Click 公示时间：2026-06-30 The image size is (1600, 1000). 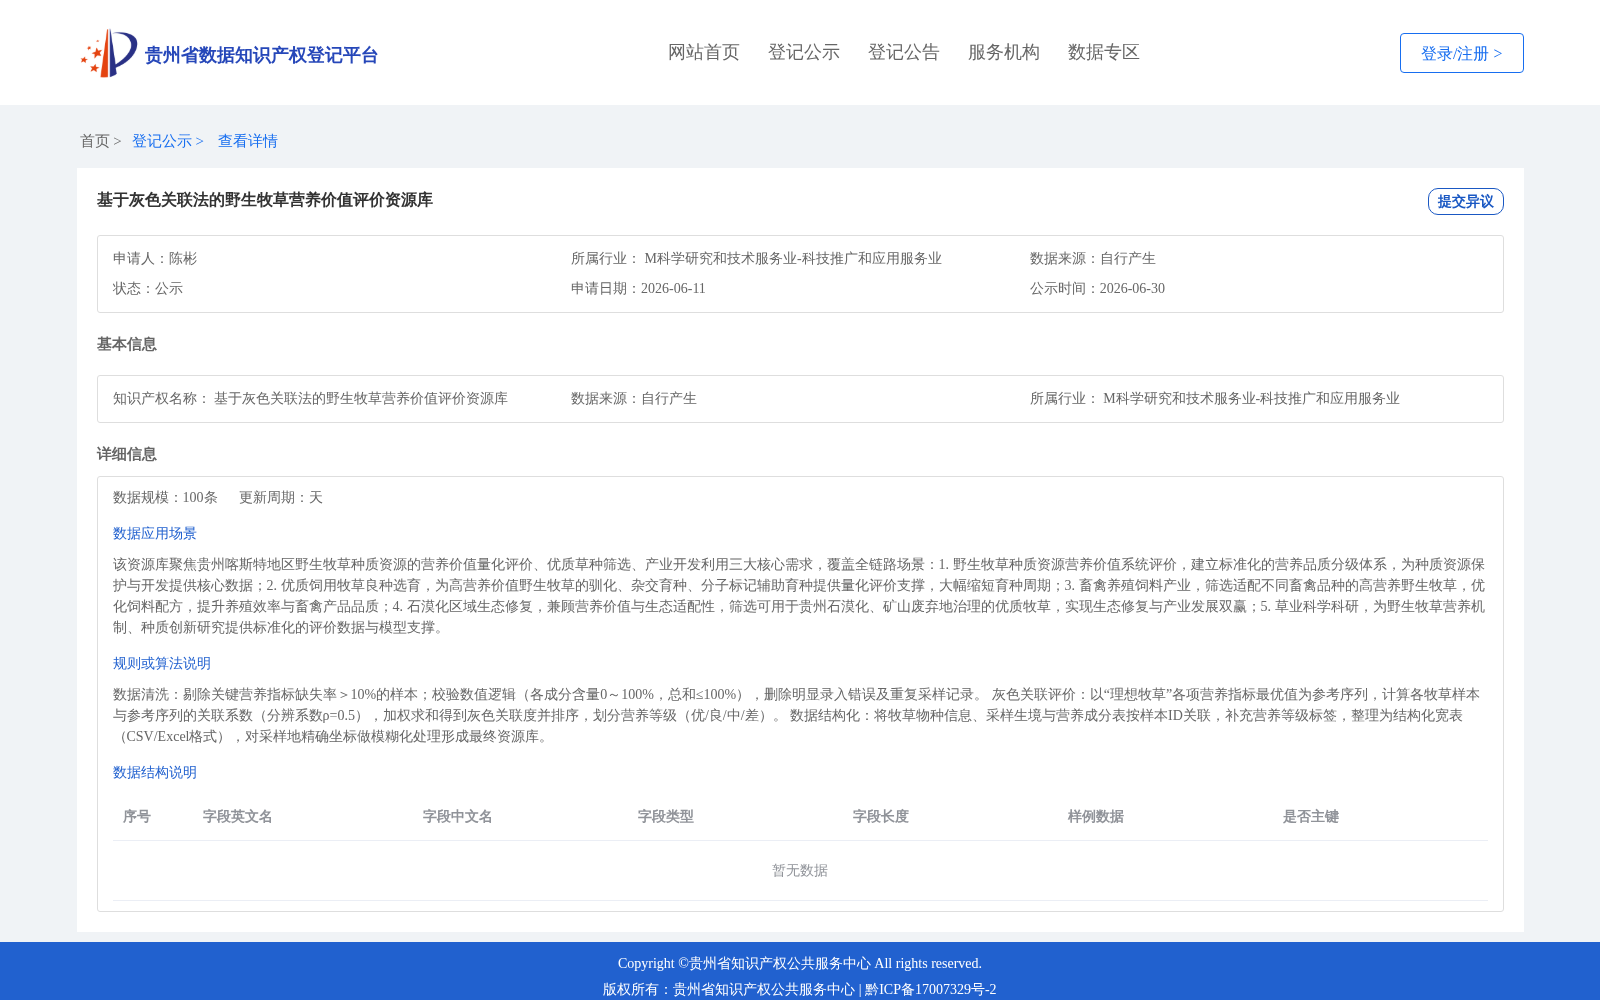click(x=1097, y=288)
